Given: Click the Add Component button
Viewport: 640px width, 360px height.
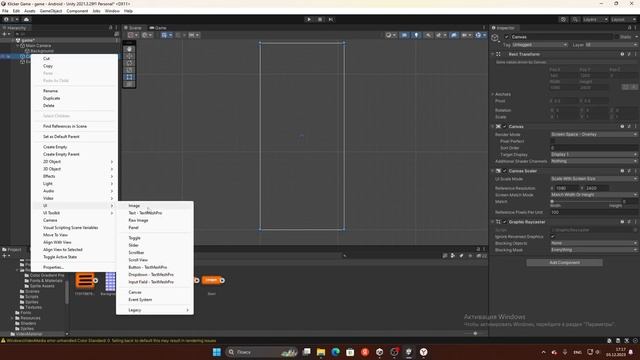Looking at the screenshot, I should (564, 262).
